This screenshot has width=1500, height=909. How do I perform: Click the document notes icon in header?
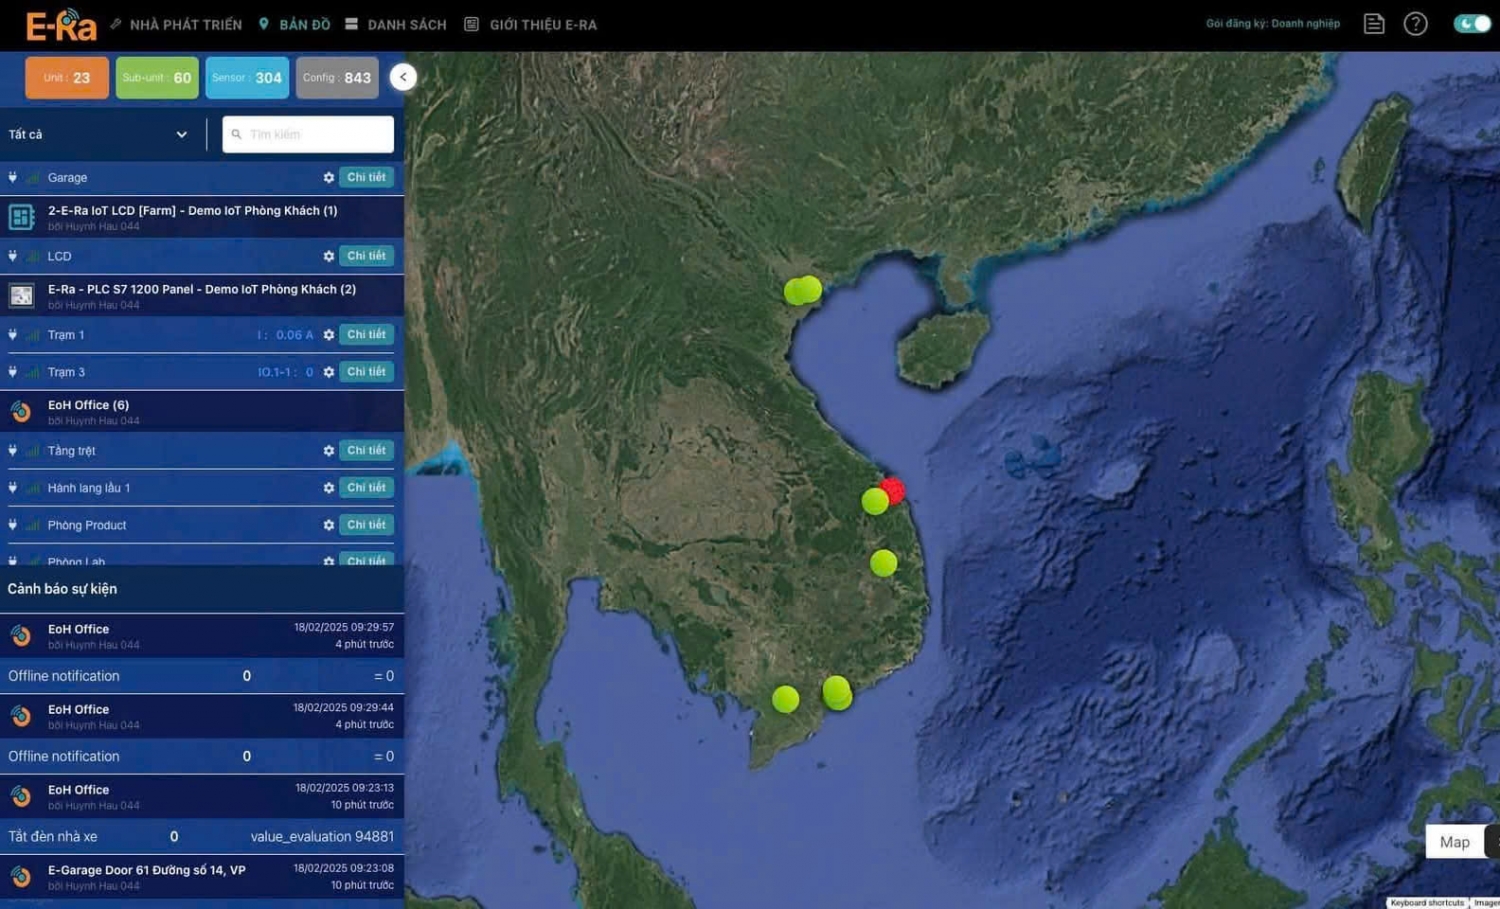click(x=1374, y=24)
